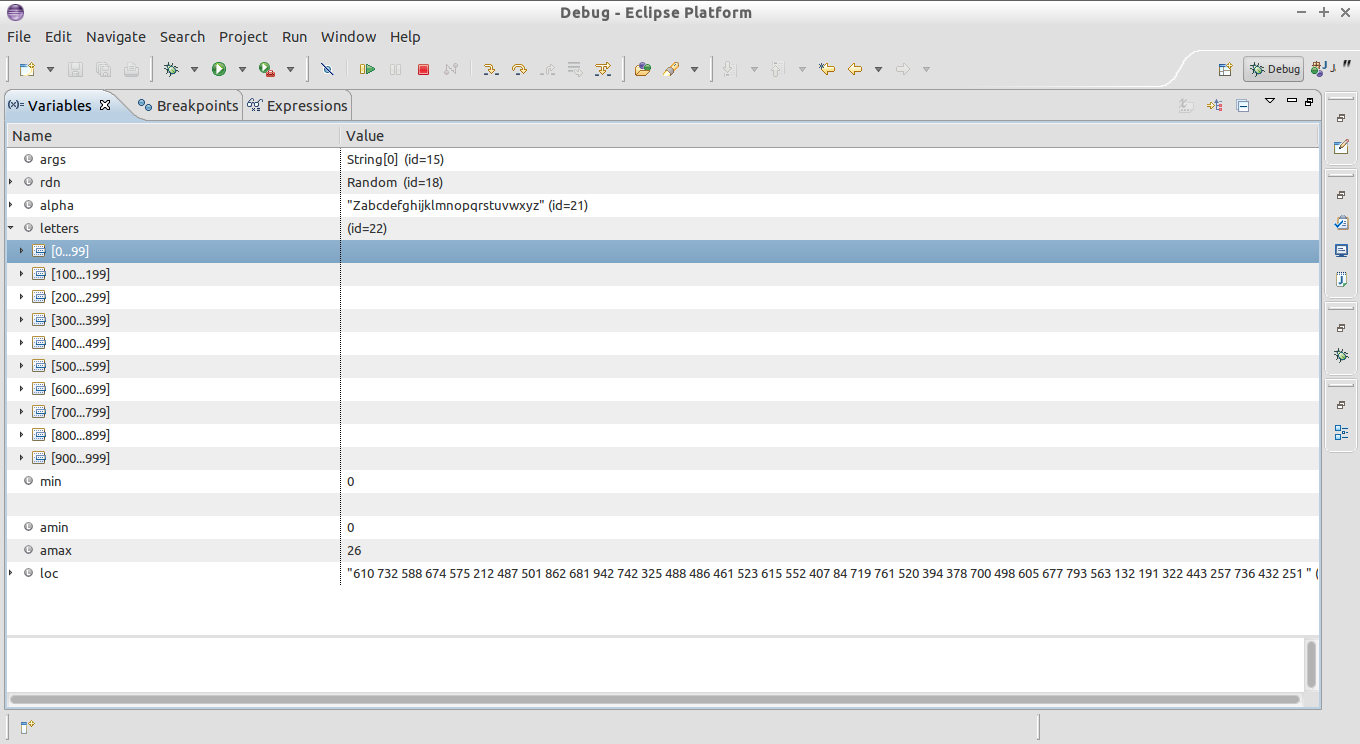Click the Open Perspective icon
Viewport: 1360px width, 744px height.
1225,68
